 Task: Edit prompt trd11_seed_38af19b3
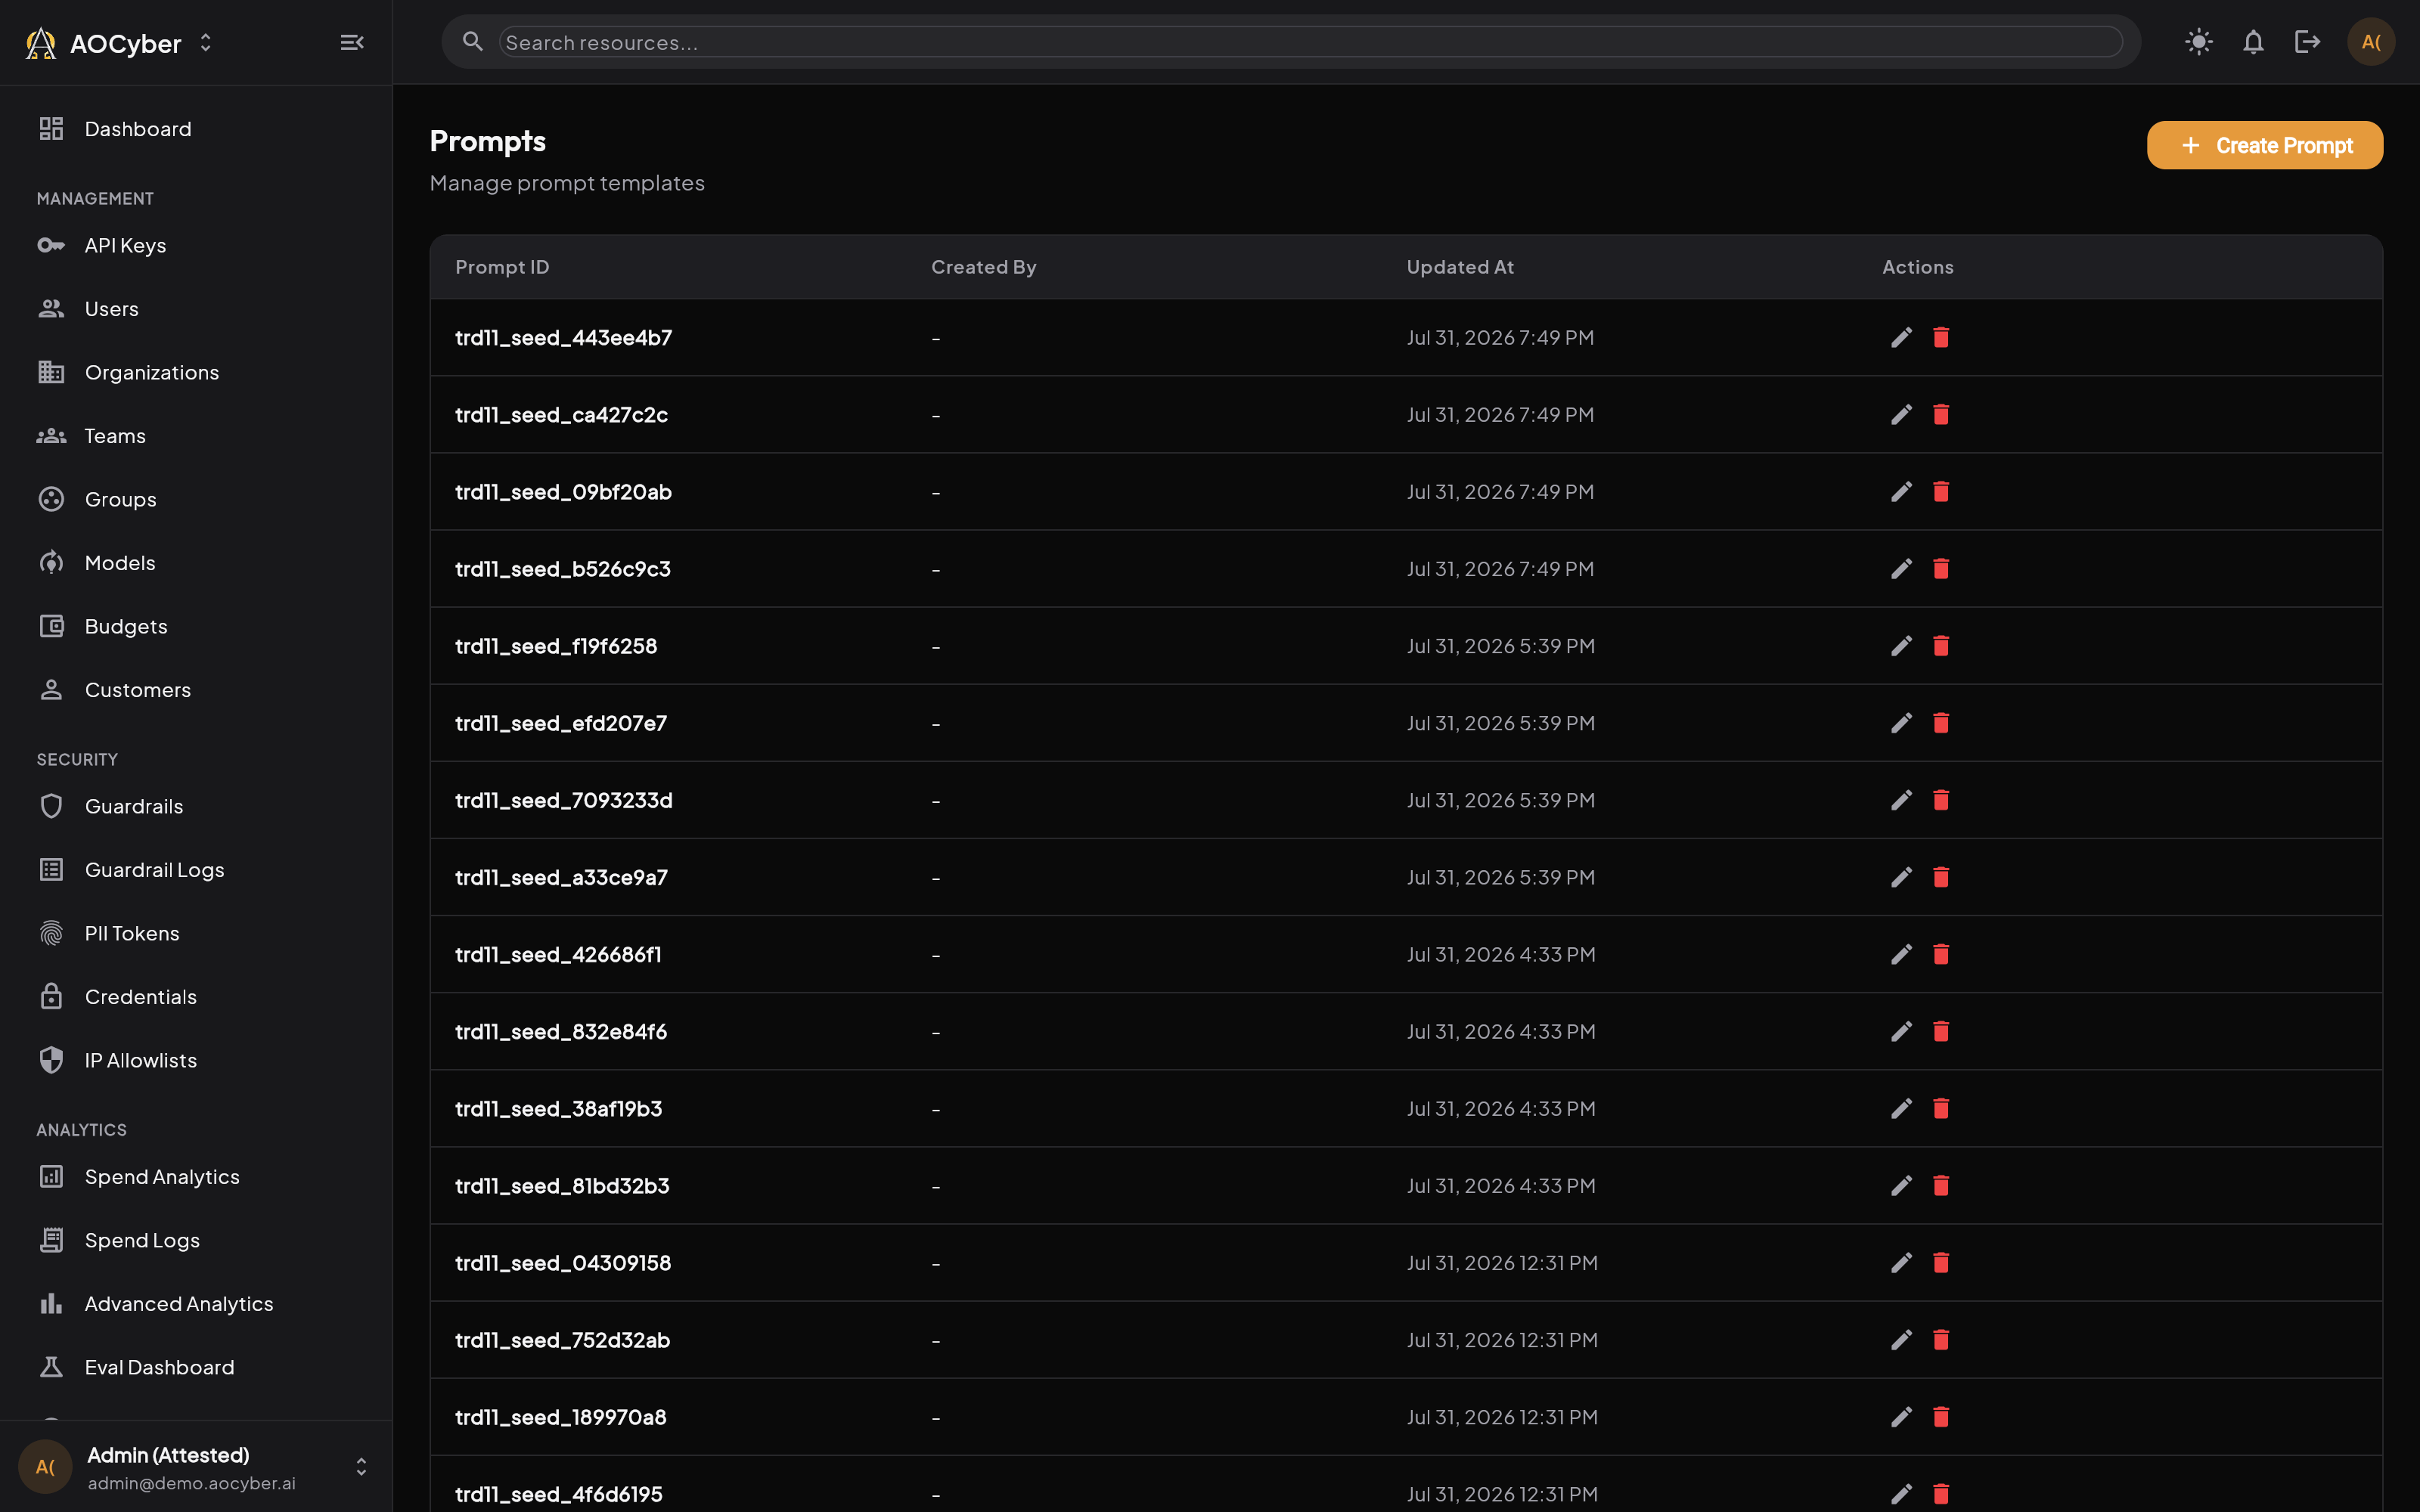[x=1901, y=1108]
